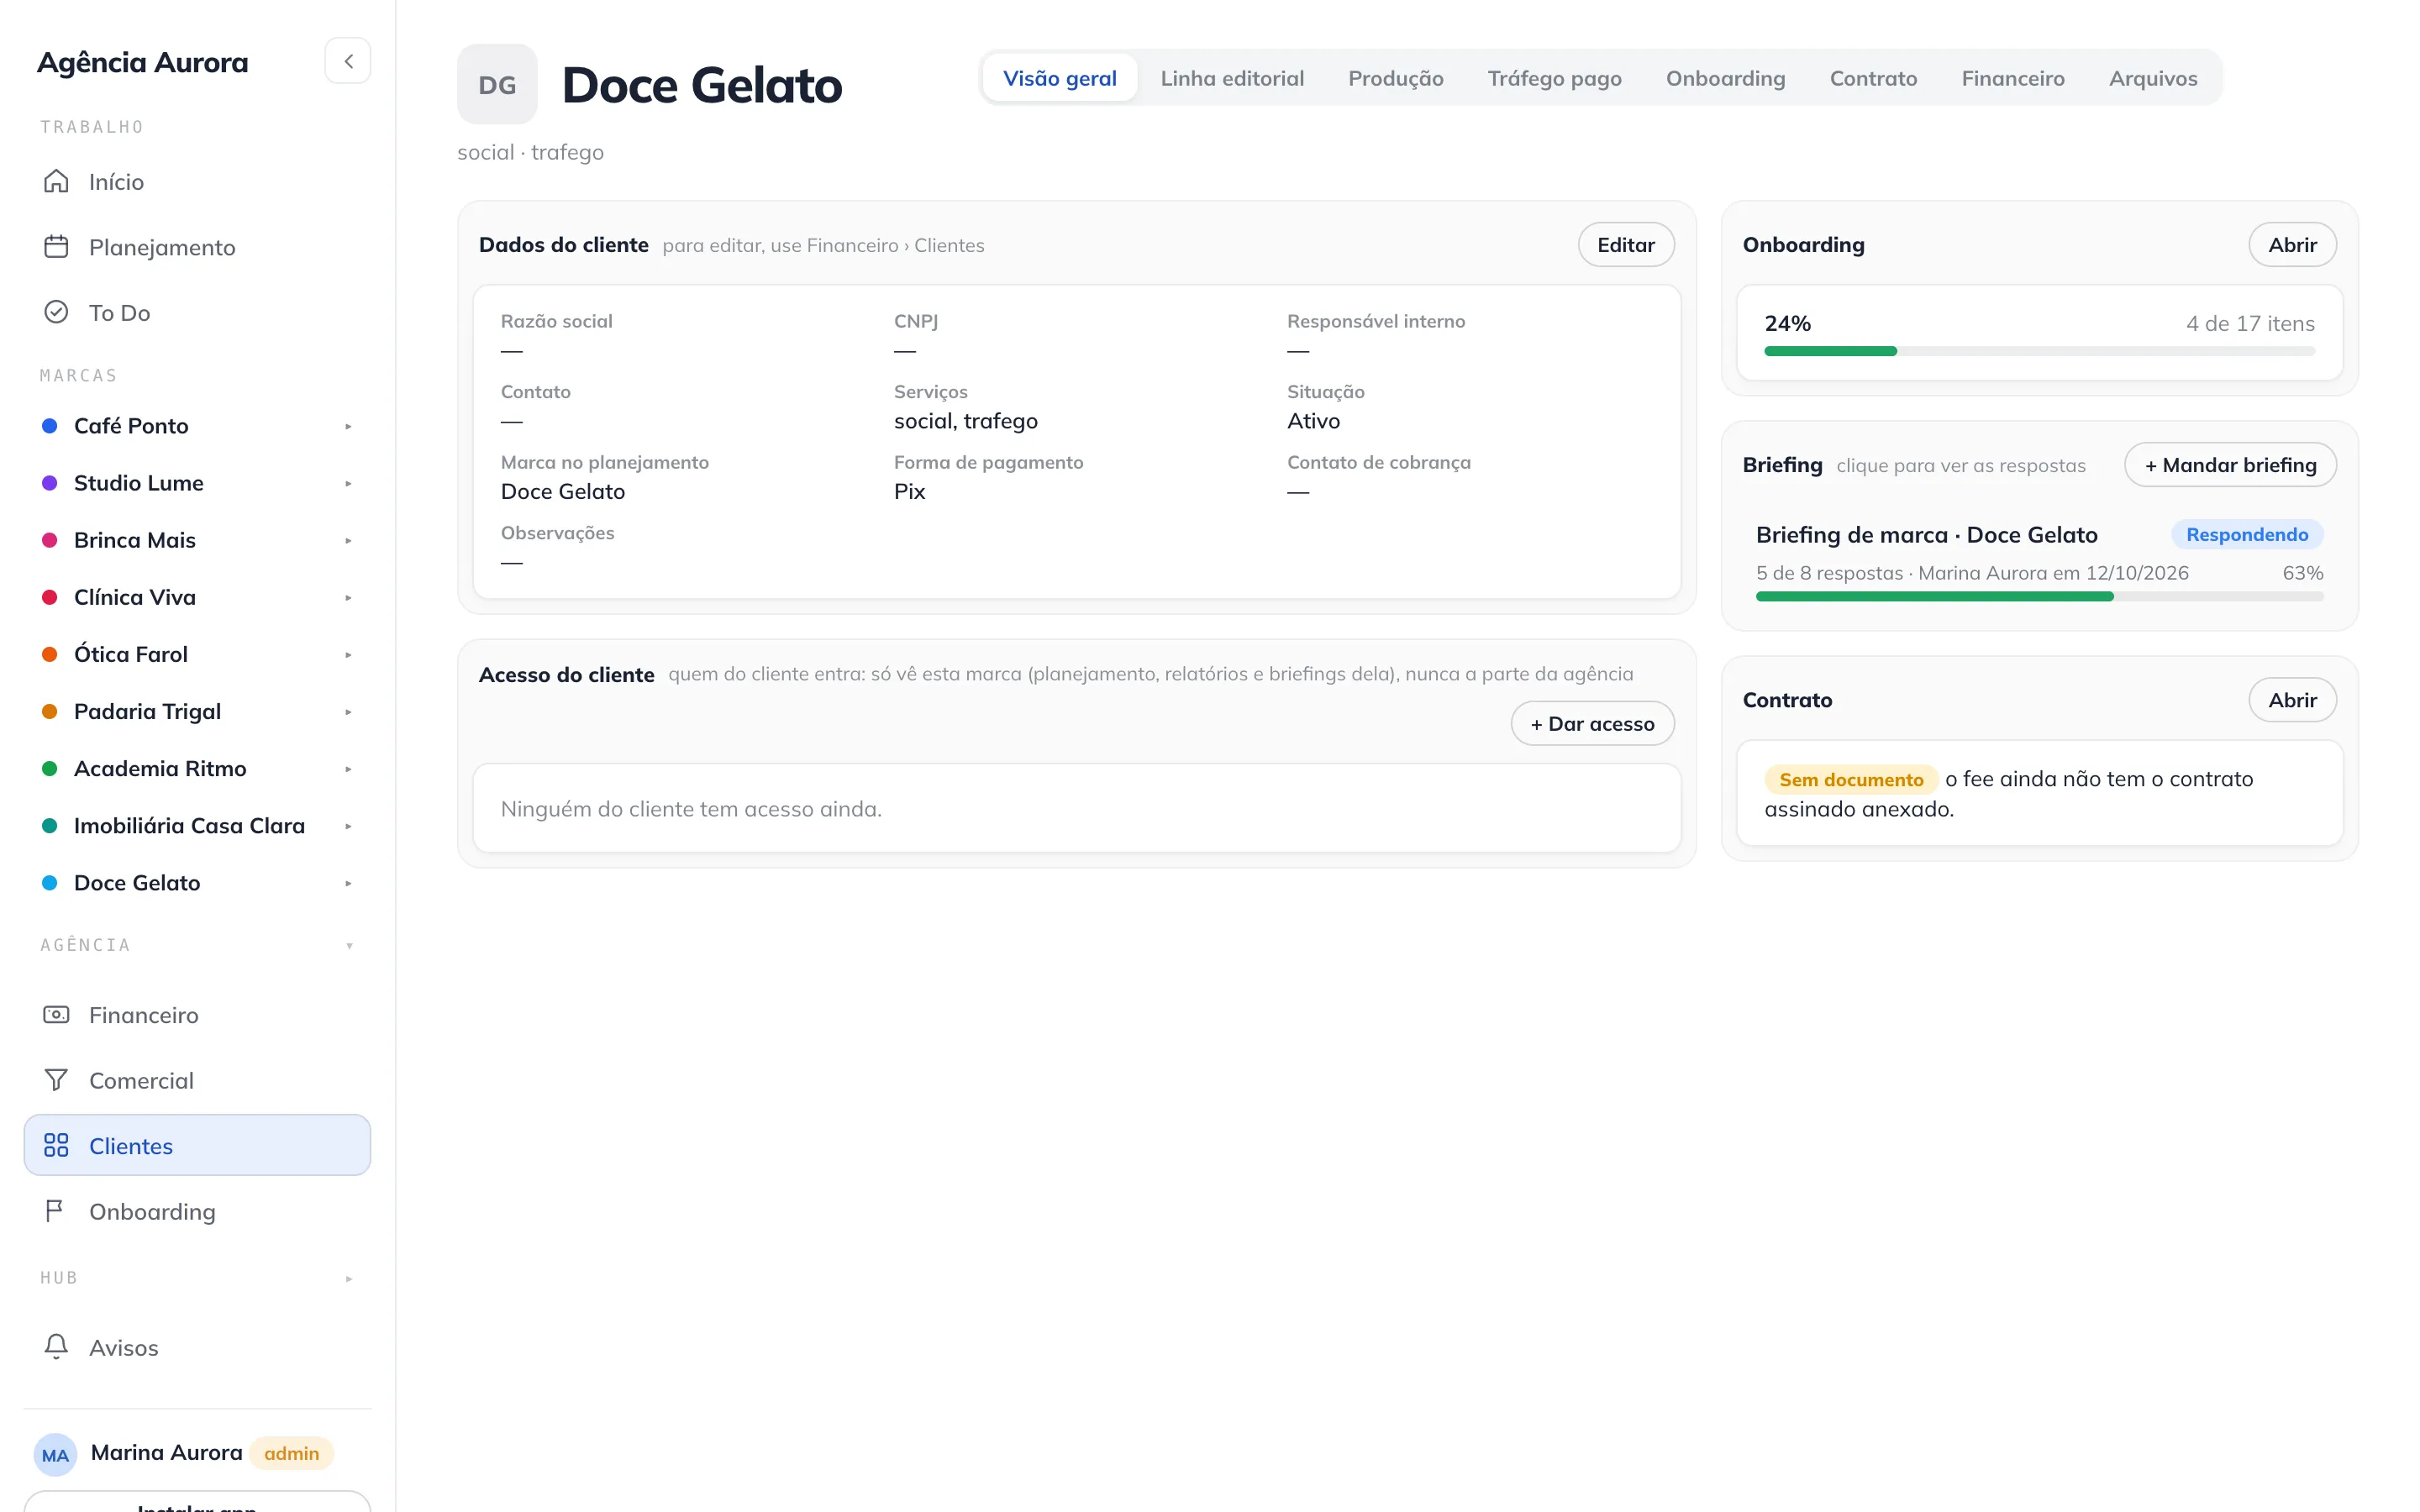Select the Academia Ritmo brand
The width and height of the screenshot is (2420, 1512).
pyautogui.click(x=160, y=768)
